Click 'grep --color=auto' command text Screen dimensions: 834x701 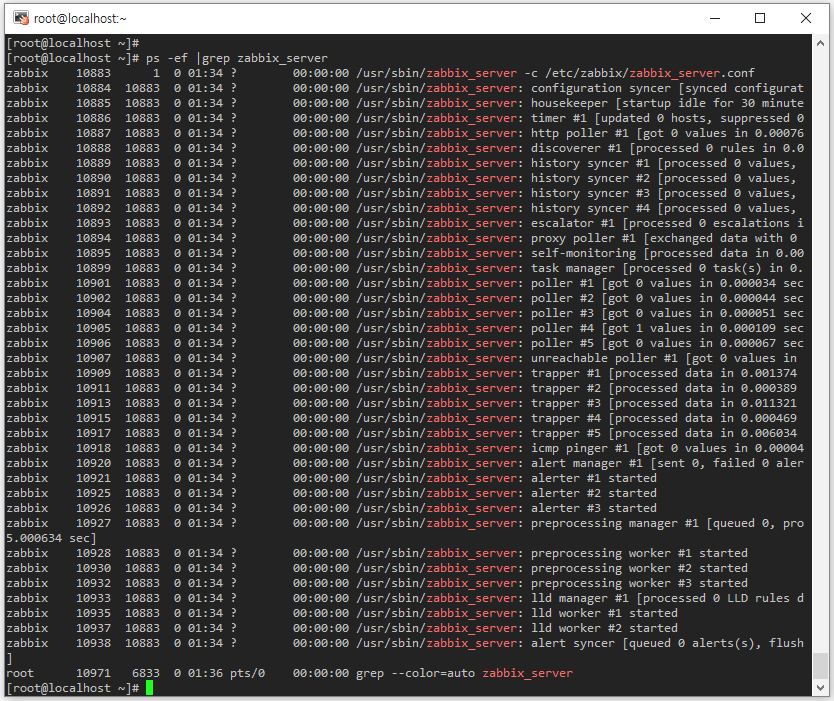(415, 673)
